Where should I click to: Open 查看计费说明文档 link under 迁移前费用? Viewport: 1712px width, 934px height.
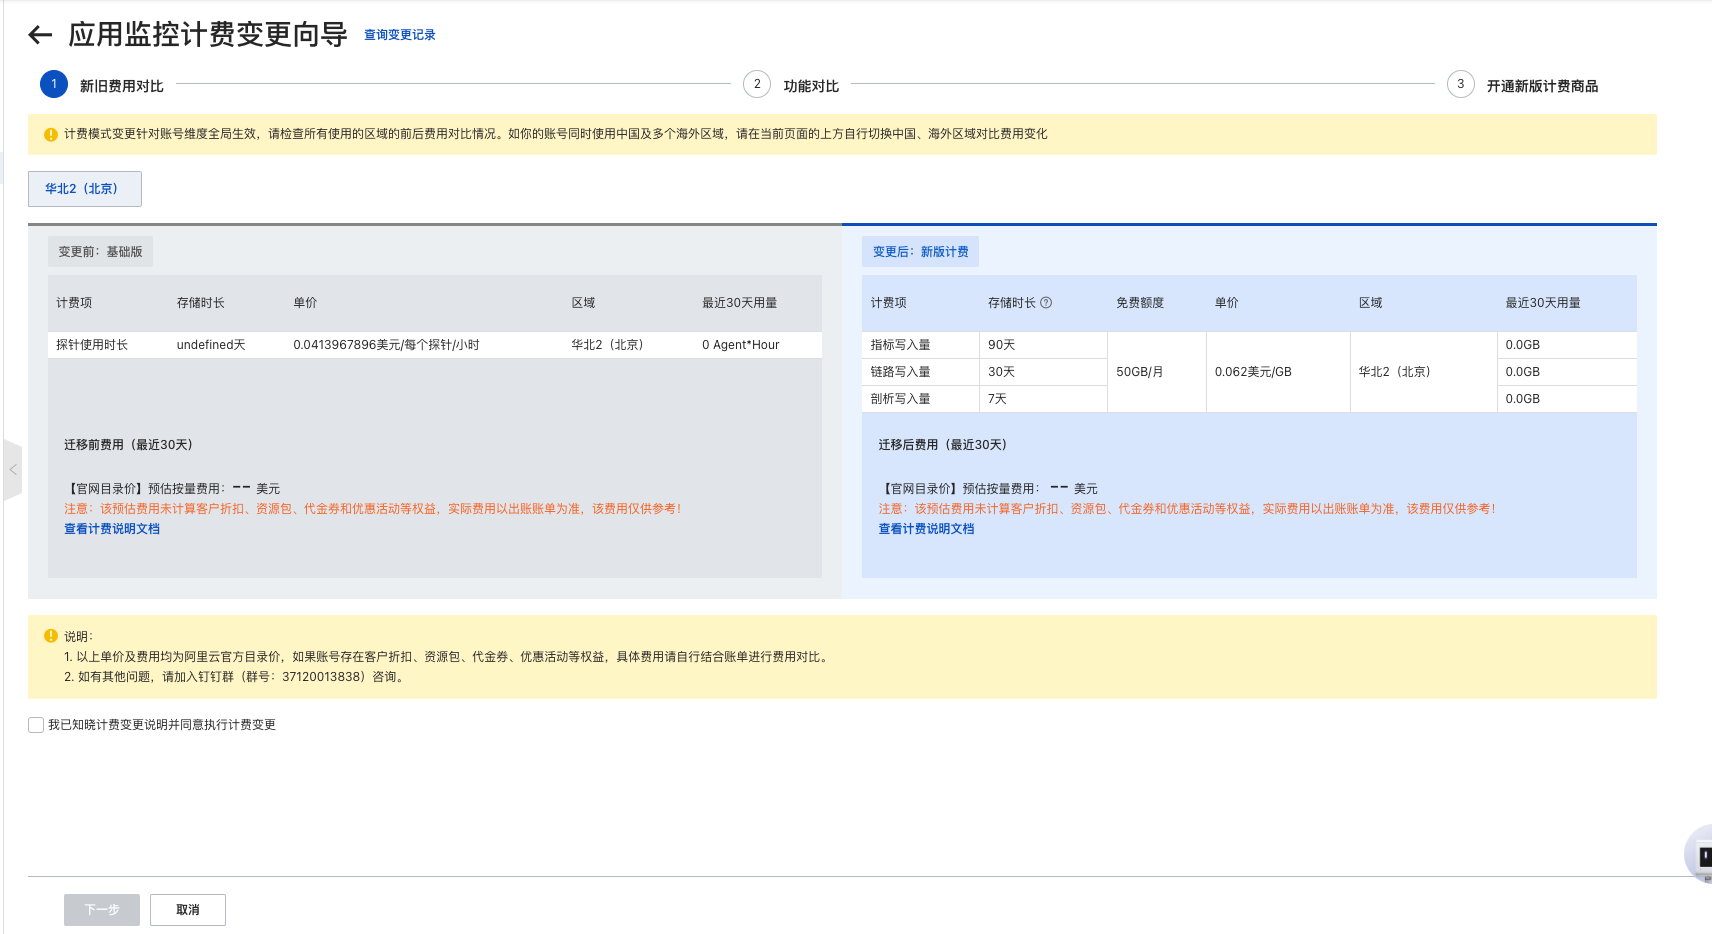point(112,529)
